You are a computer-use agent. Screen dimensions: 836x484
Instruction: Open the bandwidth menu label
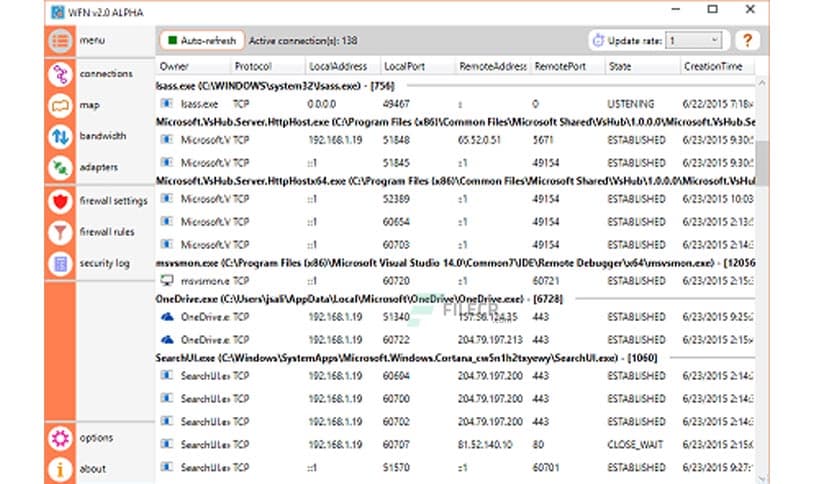[x=103, y=136]
